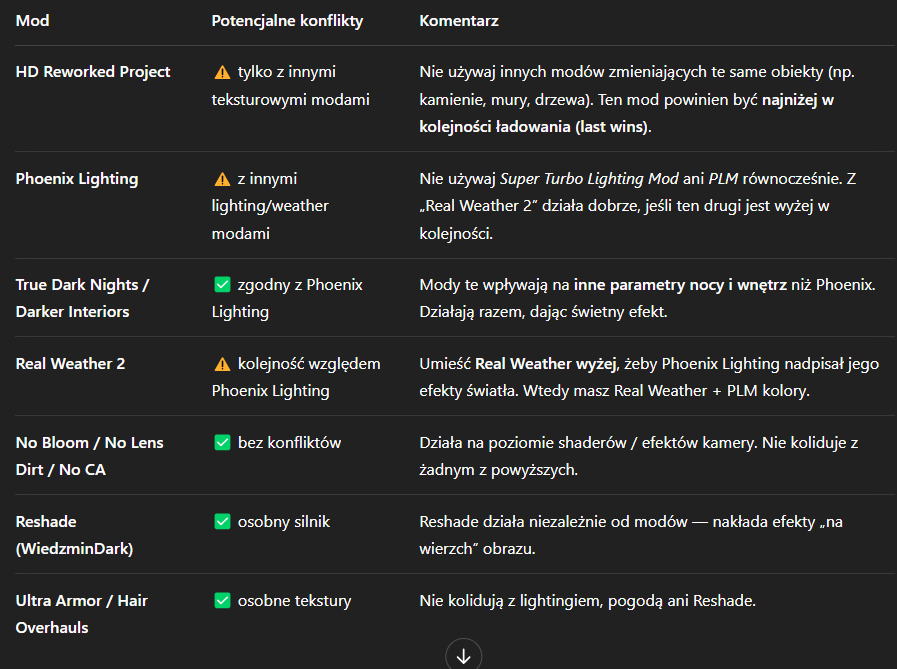
Task: Click bold 'najniżej w kolejności ładowania' text
Action: (x=626, y=113)
